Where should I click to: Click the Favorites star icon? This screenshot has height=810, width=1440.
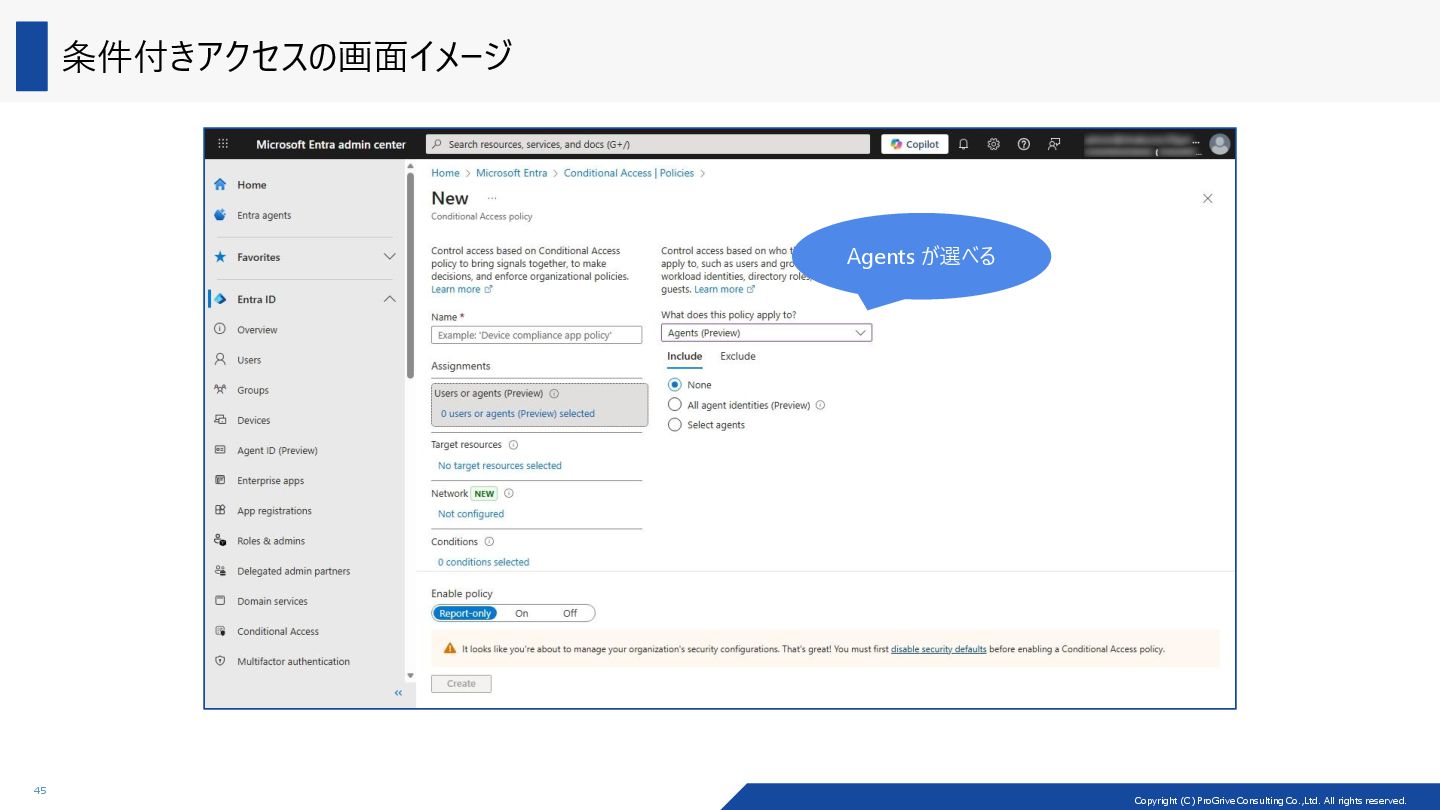pos(220,257)
